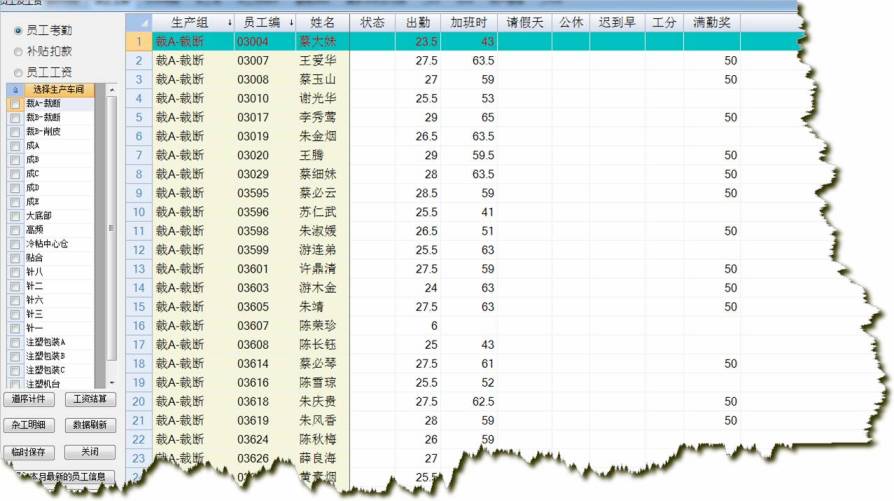Viewport: 894px width, 501px height.
Task: Click the 关闭 button
Action: coord(90,452)
